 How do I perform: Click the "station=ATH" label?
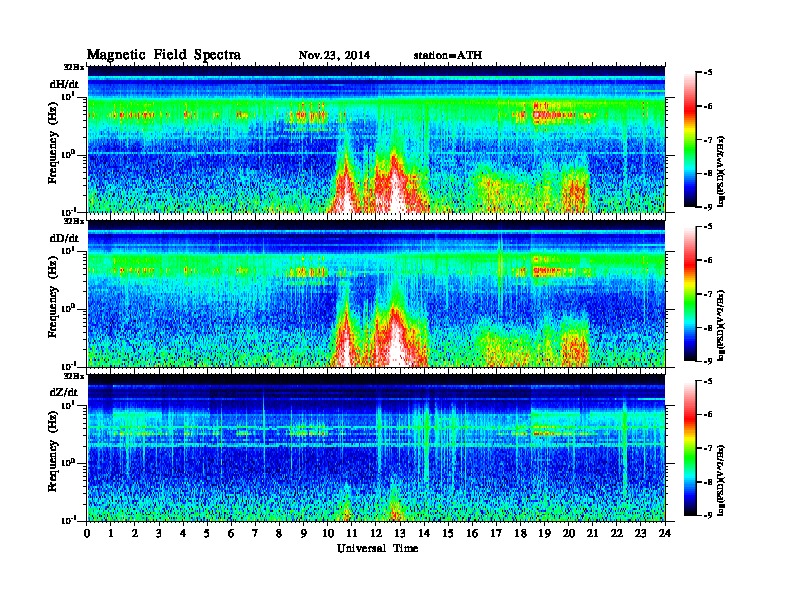point(448,56)
